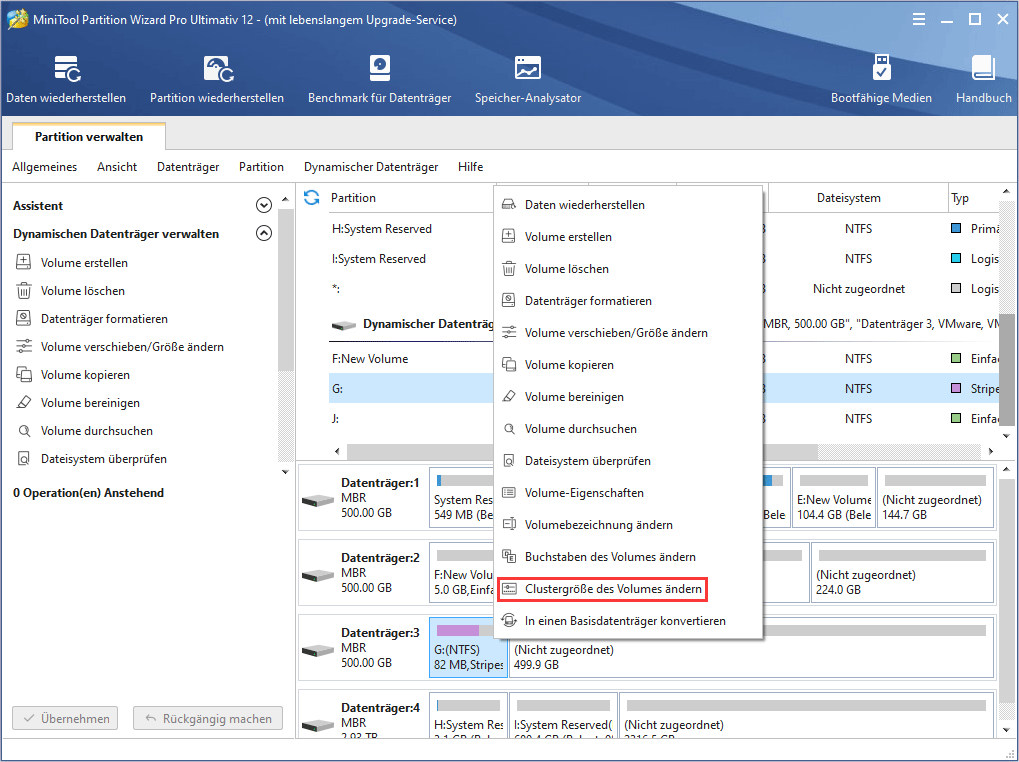1019x762 pixels.
Task: Click the purple Stripe type color square
Action: [956, 388]
